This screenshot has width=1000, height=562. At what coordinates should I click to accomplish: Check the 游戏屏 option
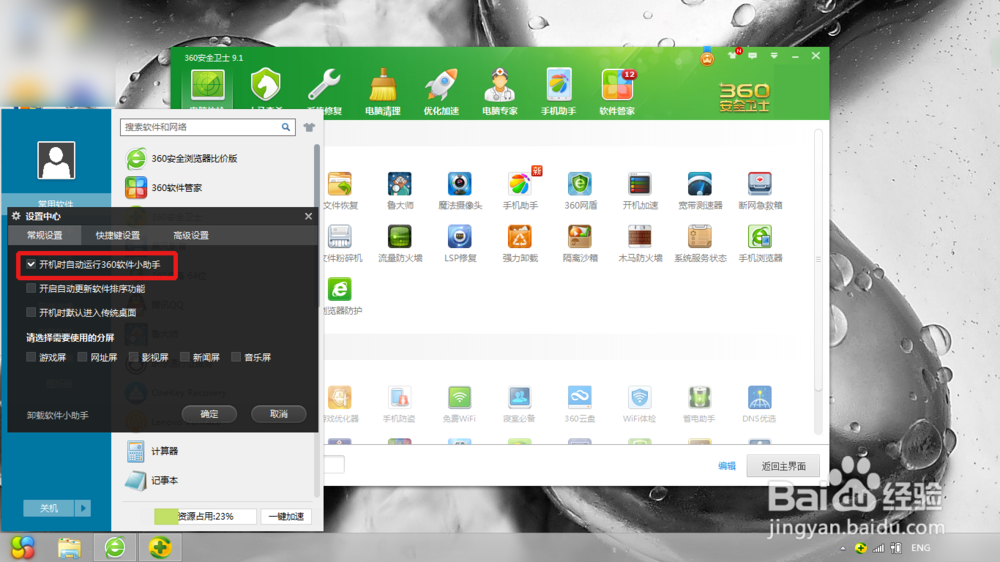[31, 357]
